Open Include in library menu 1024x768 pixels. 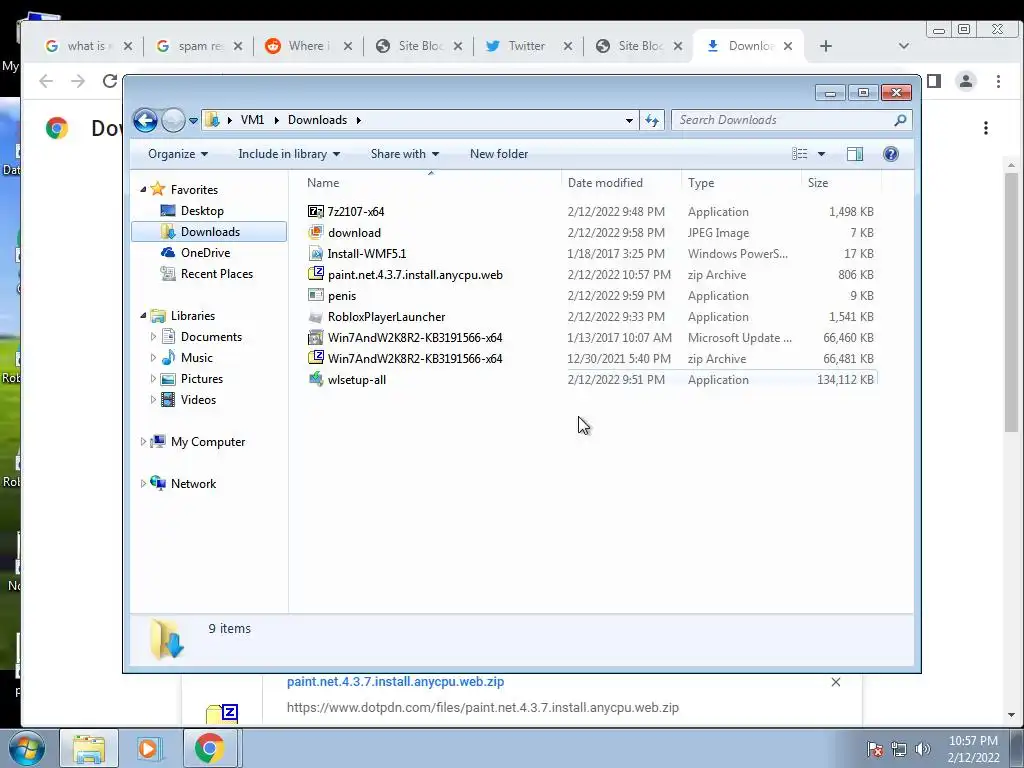pos(289,154)
